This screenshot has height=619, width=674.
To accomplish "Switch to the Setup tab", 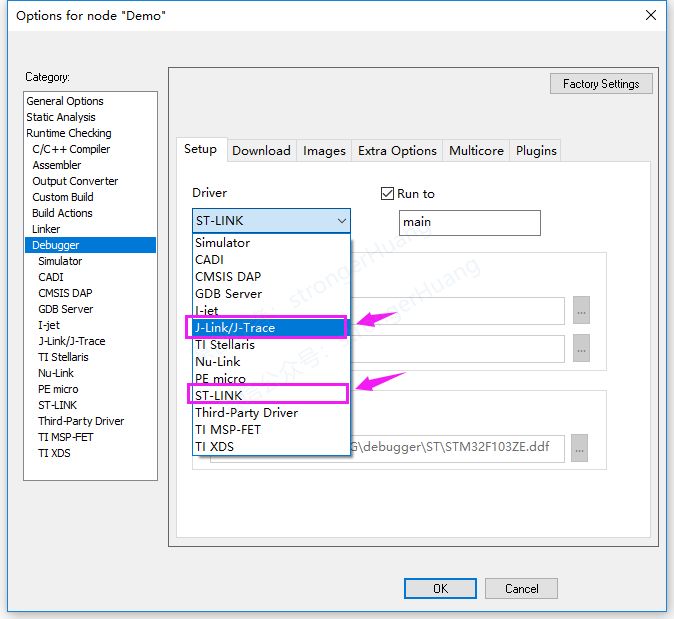I will point(200,149).
